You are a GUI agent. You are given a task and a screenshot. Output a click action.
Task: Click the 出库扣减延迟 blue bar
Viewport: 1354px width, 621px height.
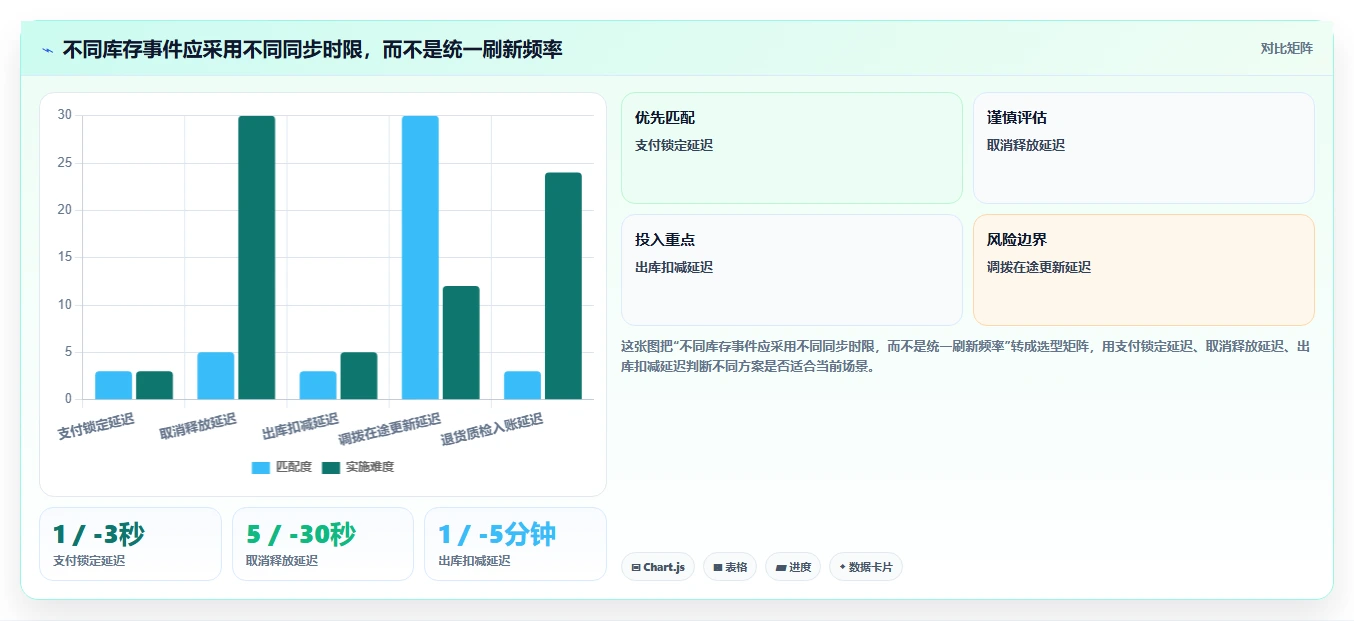pos(318,385)
